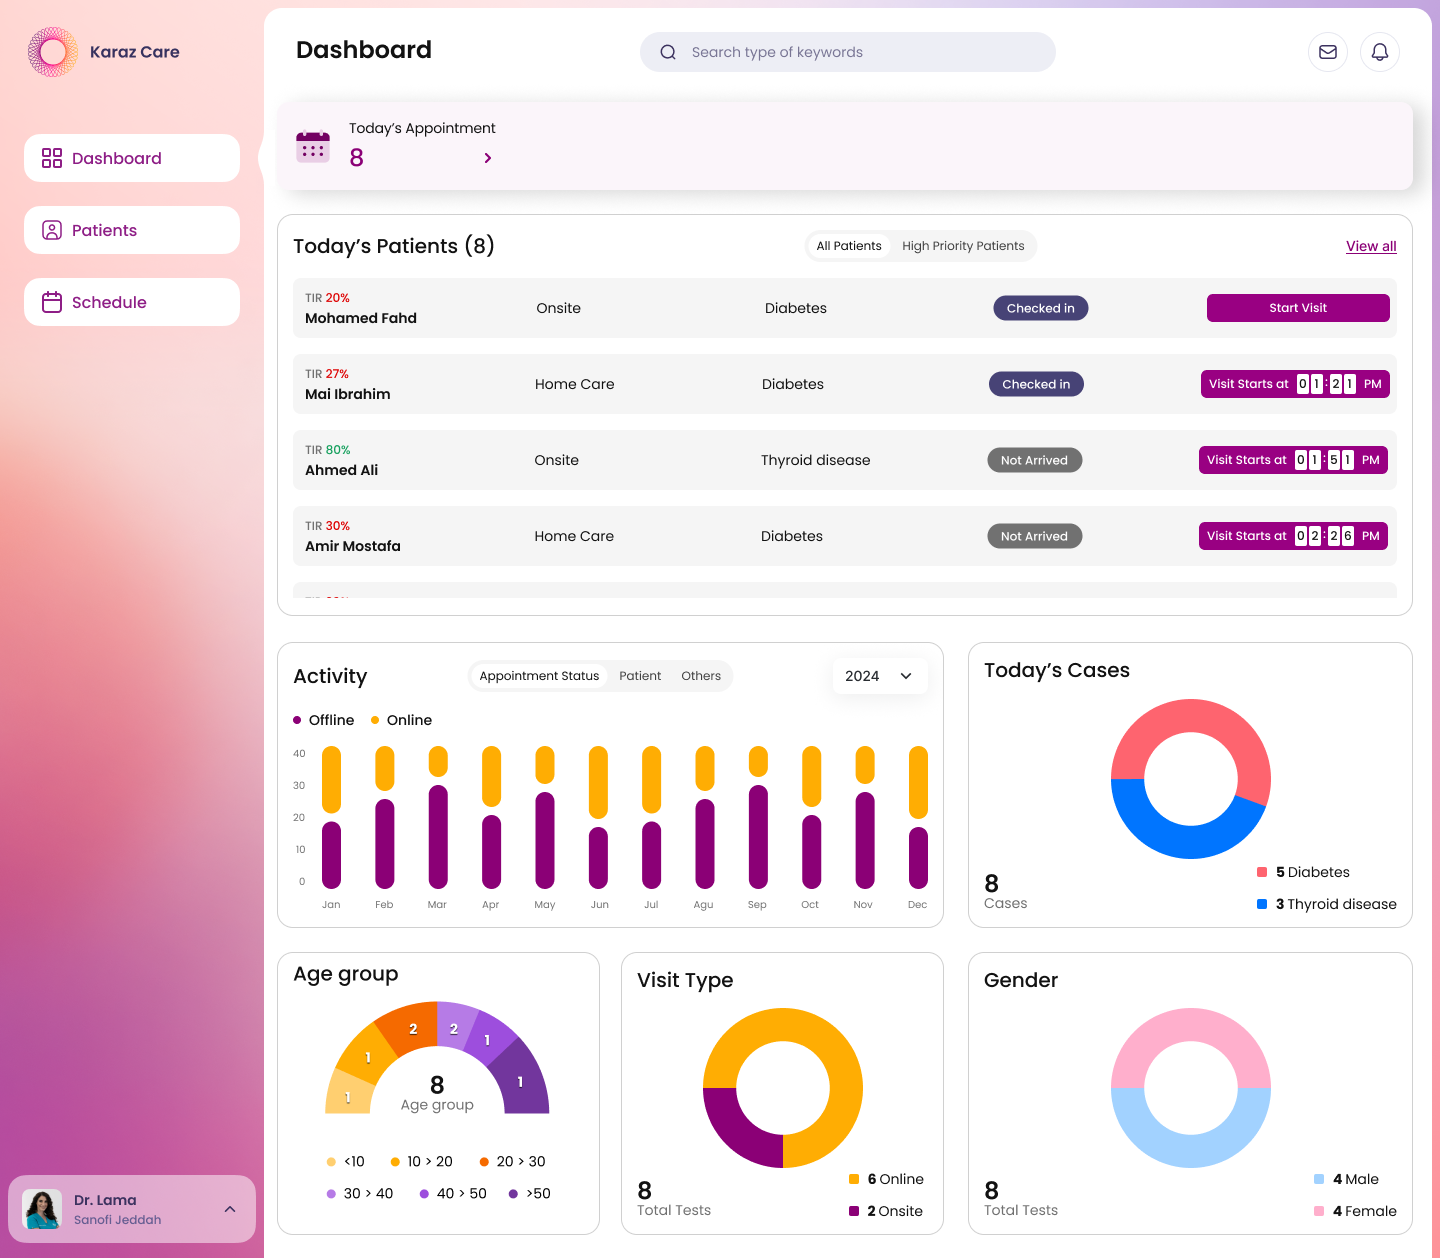Click Visit Starts at 01:21 PM button
This screenshot has height=1258, width=1440.
click(1295, 384)
